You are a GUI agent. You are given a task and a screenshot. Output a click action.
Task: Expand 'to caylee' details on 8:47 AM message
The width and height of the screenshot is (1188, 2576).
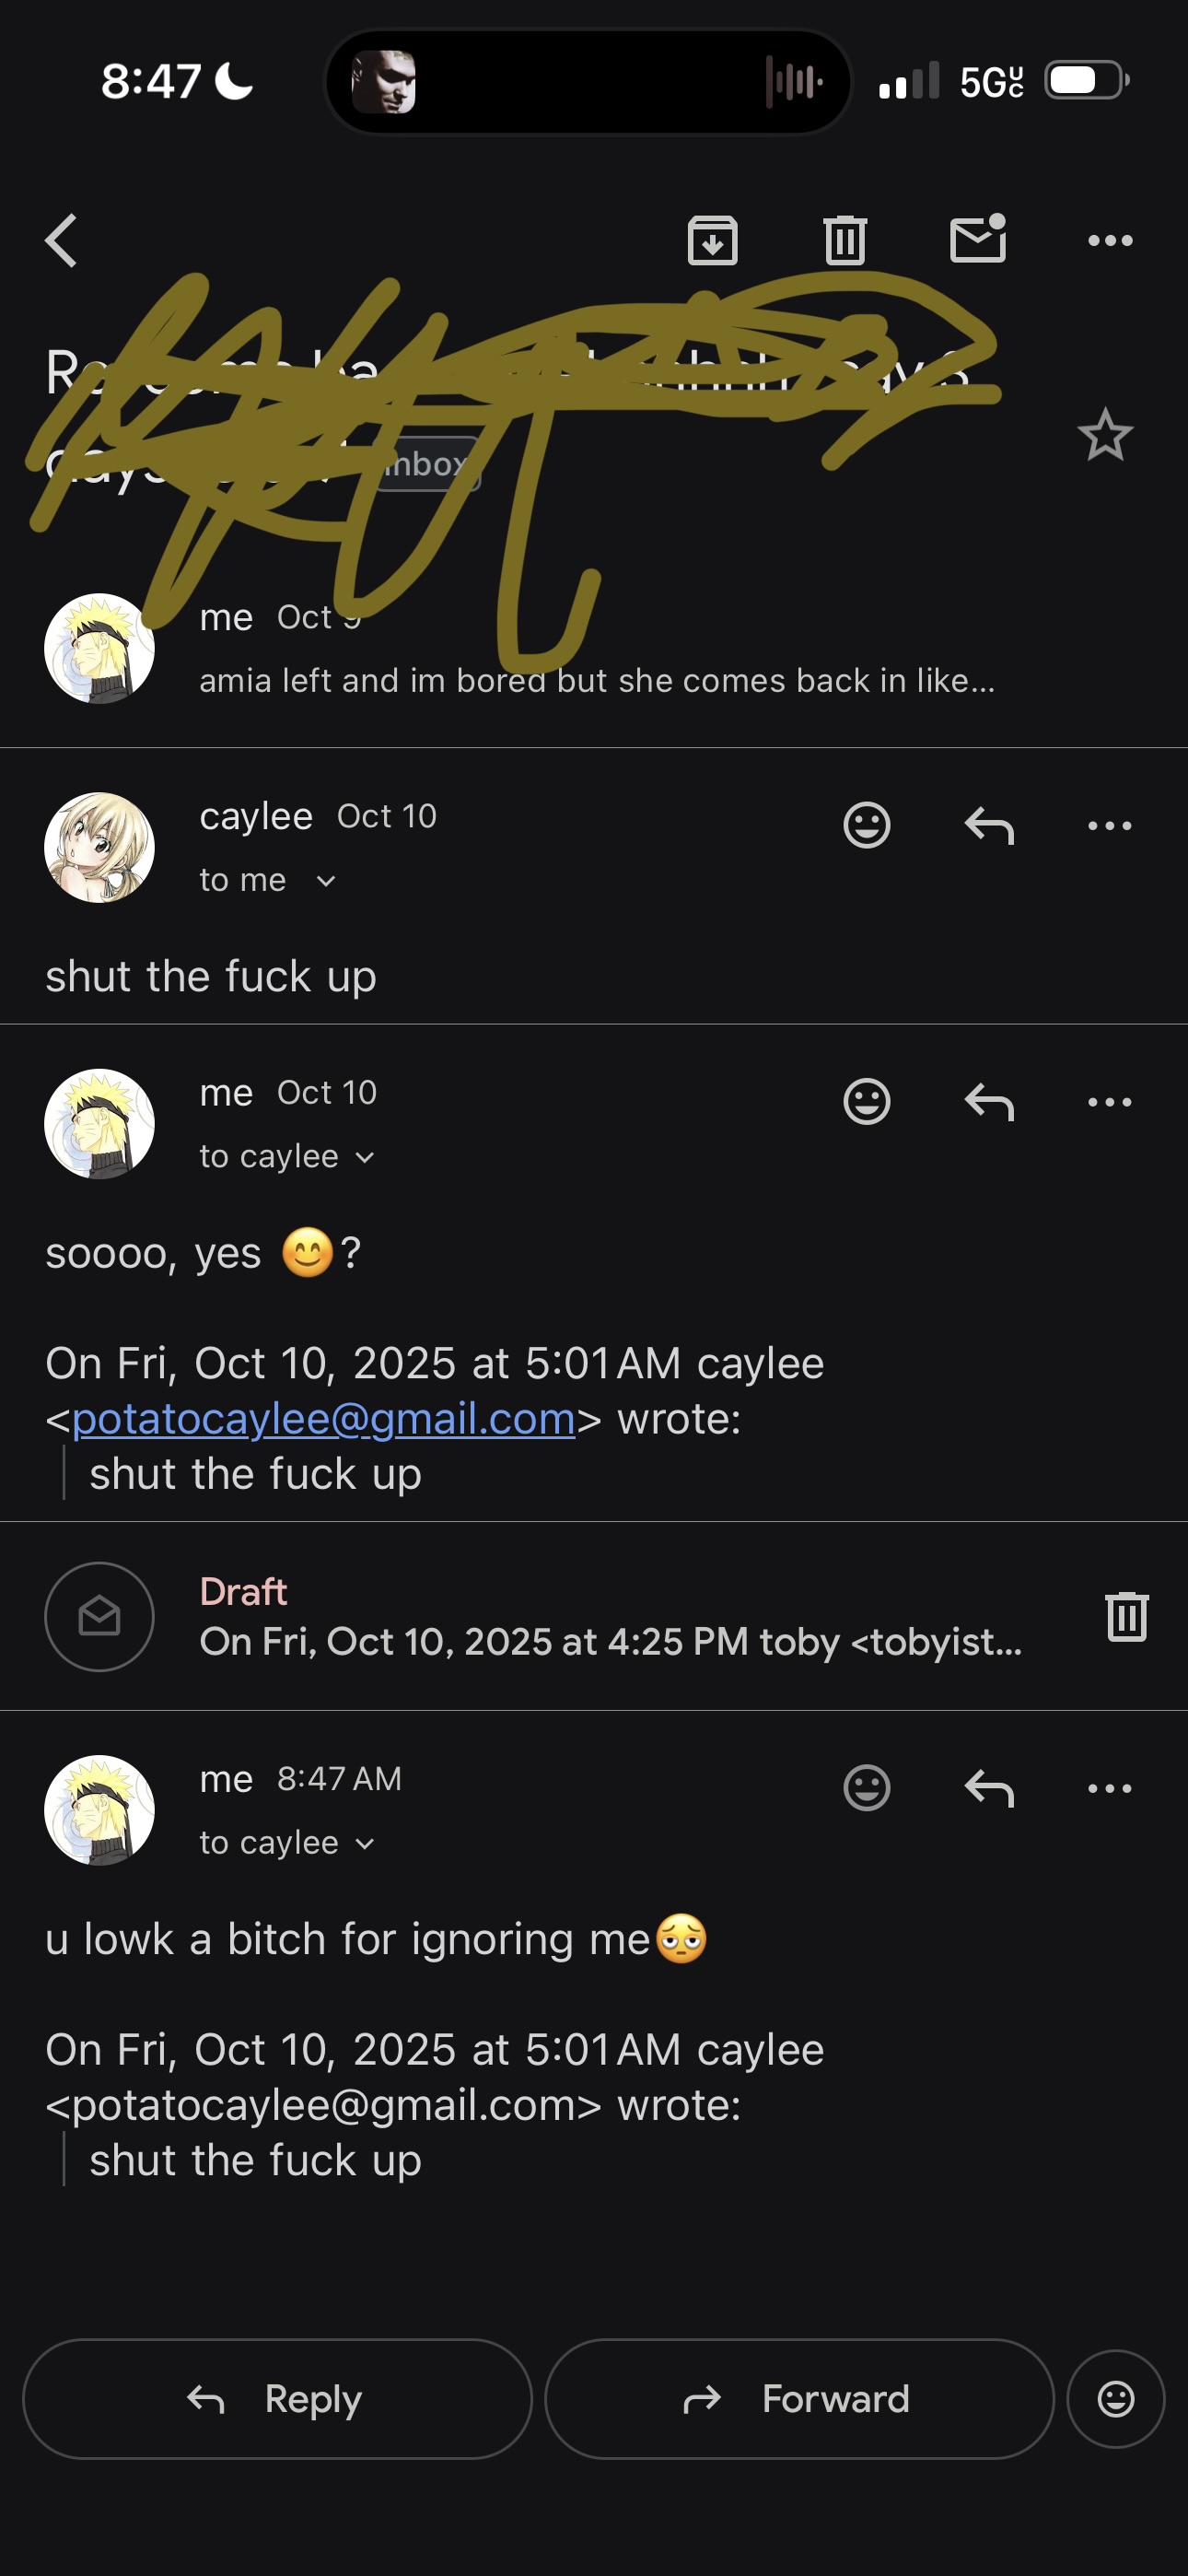(365, 1843)
